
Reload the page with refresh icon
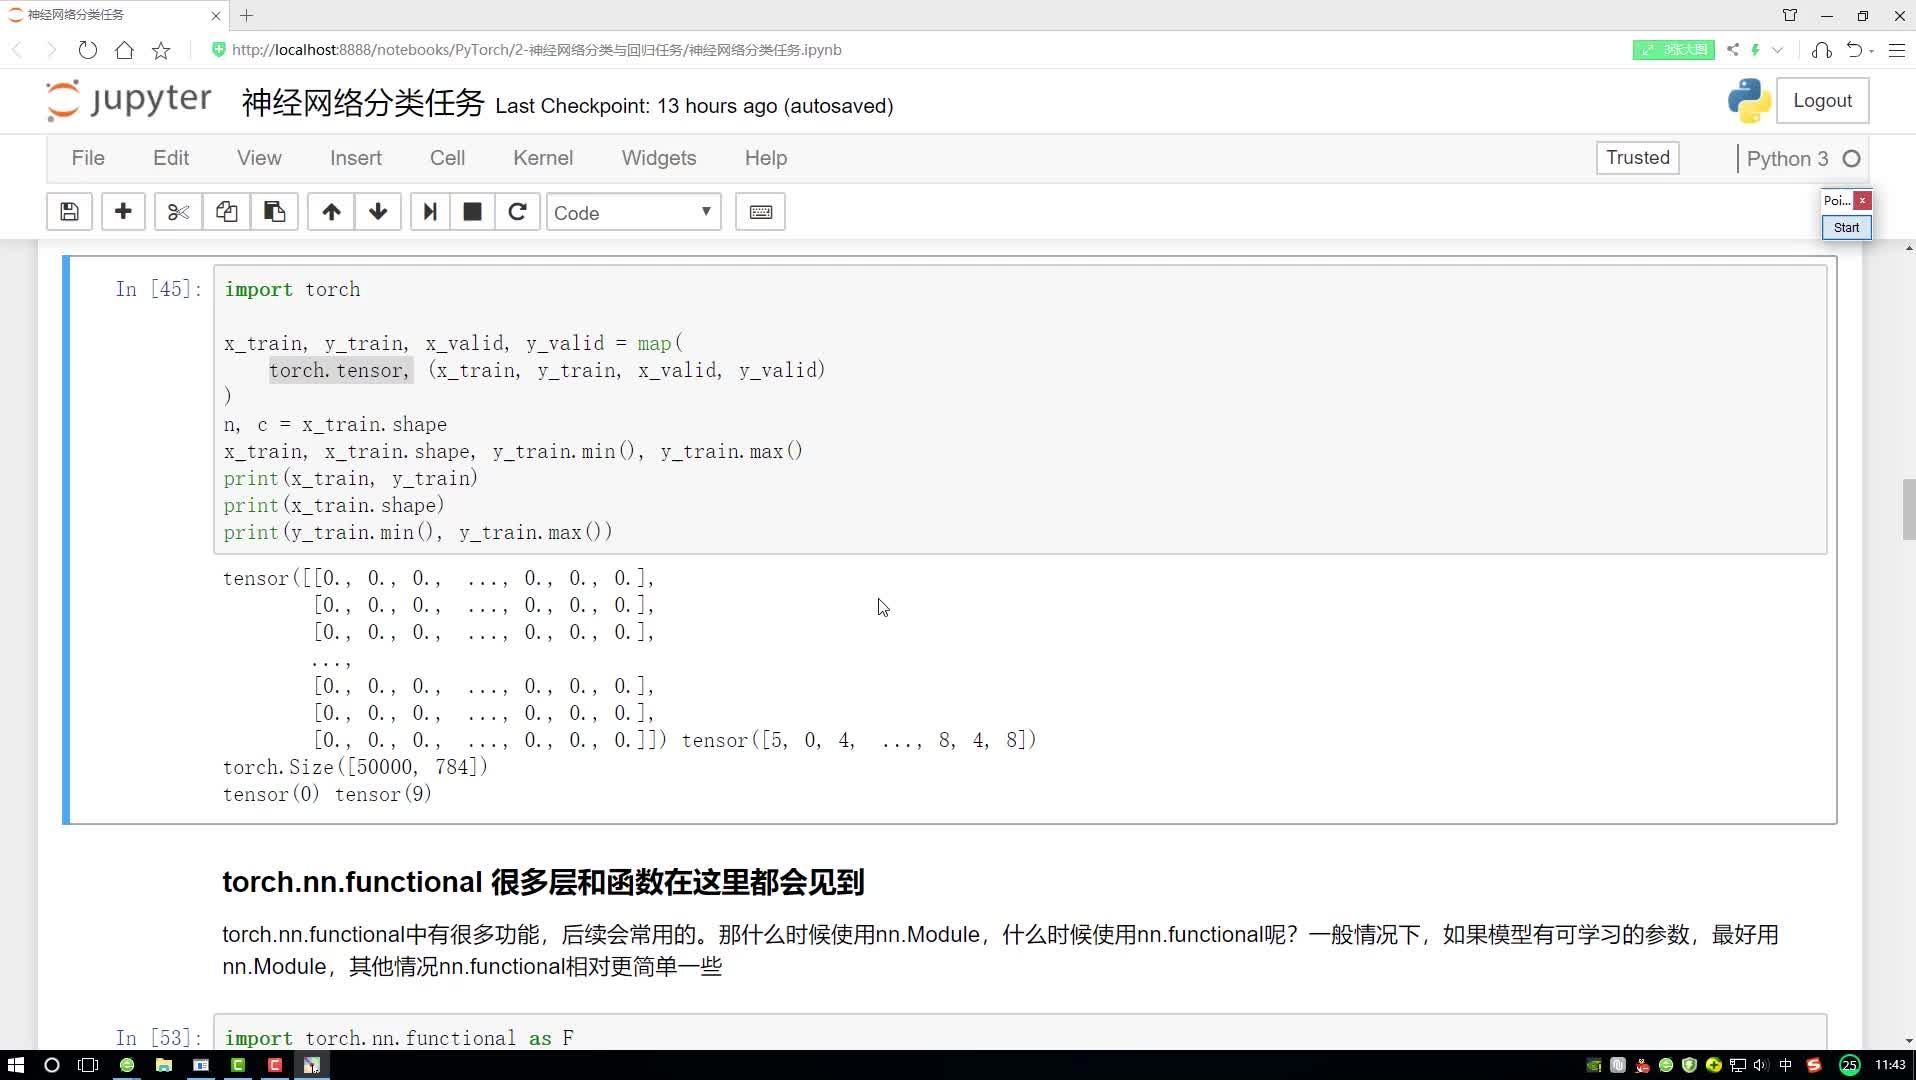tap(88, 50)
